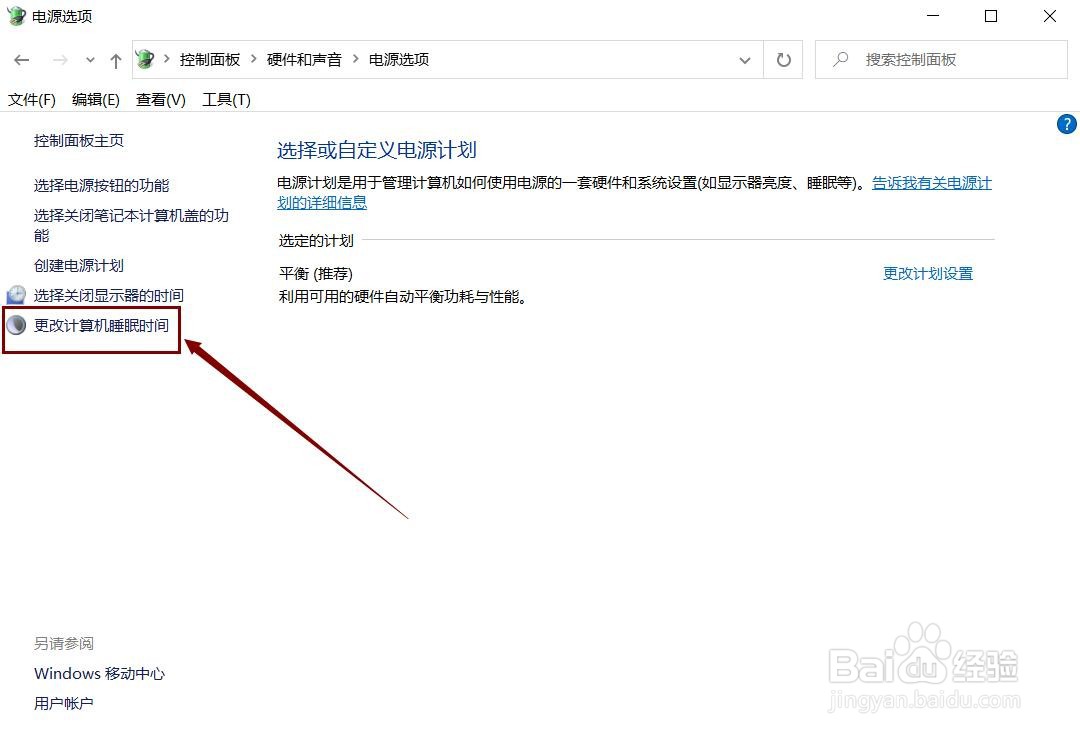Click the icon beside 更改计算机睡眠时间
The image size is (1080, 737).
[x=16, y=325]
